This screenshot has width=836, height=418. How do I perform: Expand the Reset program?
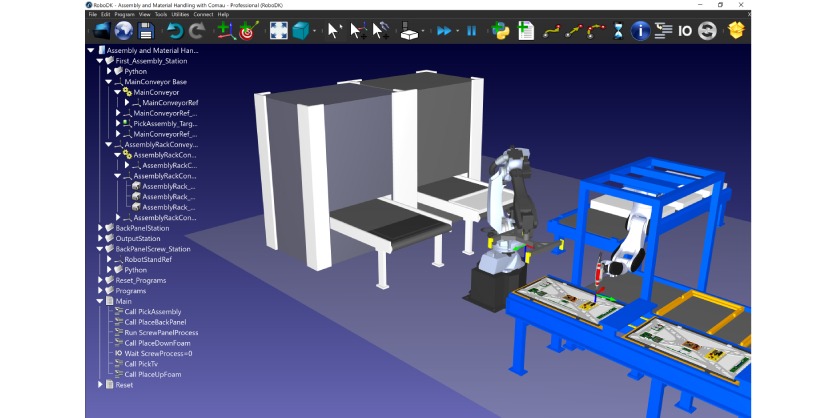100,384
